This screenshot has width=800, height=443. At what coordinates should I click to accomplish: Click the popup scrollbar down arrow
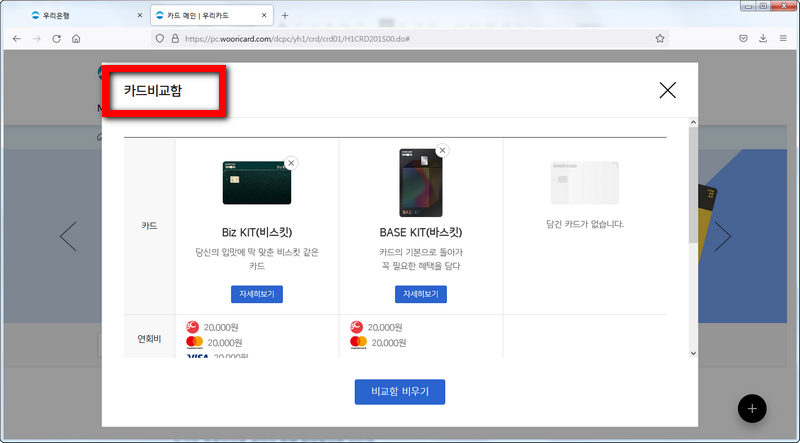pos(693,353)
